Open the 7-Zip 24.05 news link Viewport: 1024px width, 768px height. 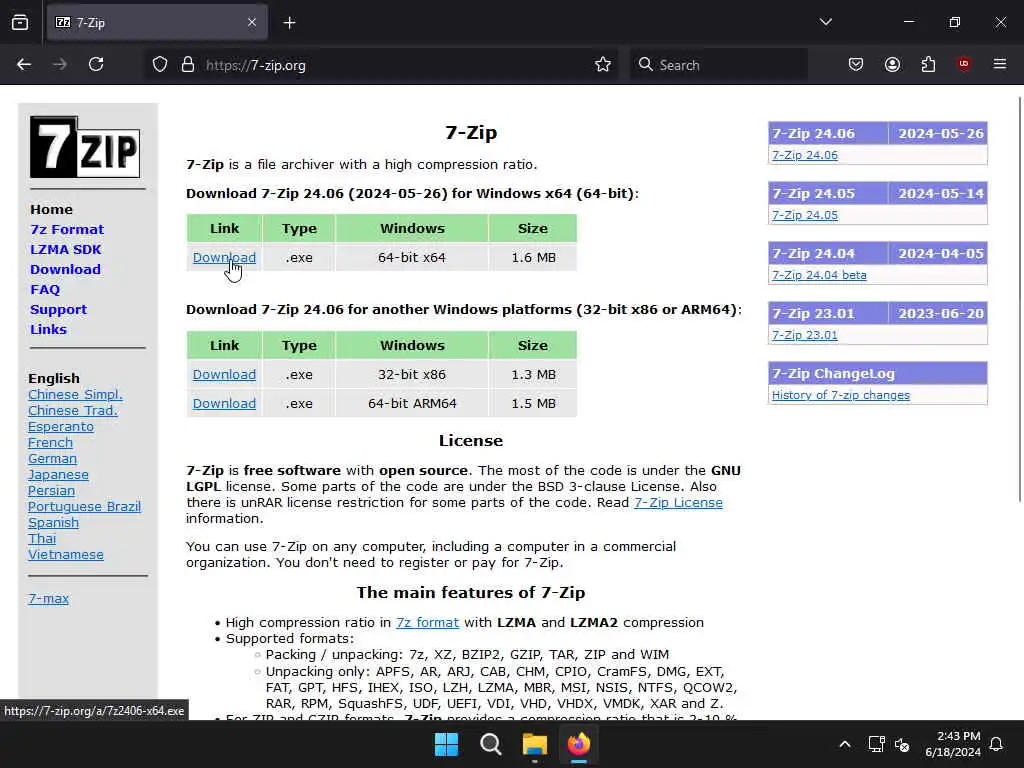coord(805,215)
